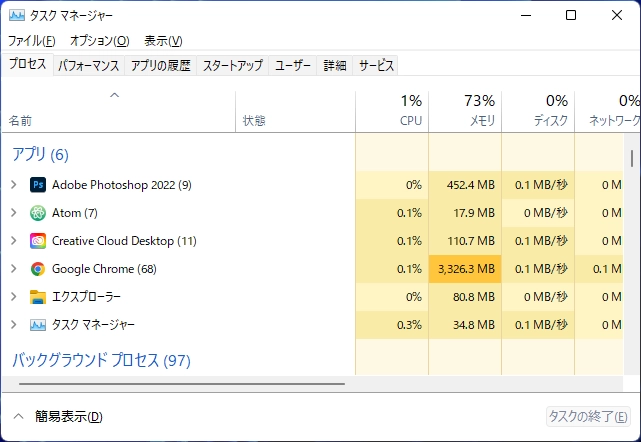Expand the タスク マネージャー process row
The image size is (641, 442).
tap(13, 325)
